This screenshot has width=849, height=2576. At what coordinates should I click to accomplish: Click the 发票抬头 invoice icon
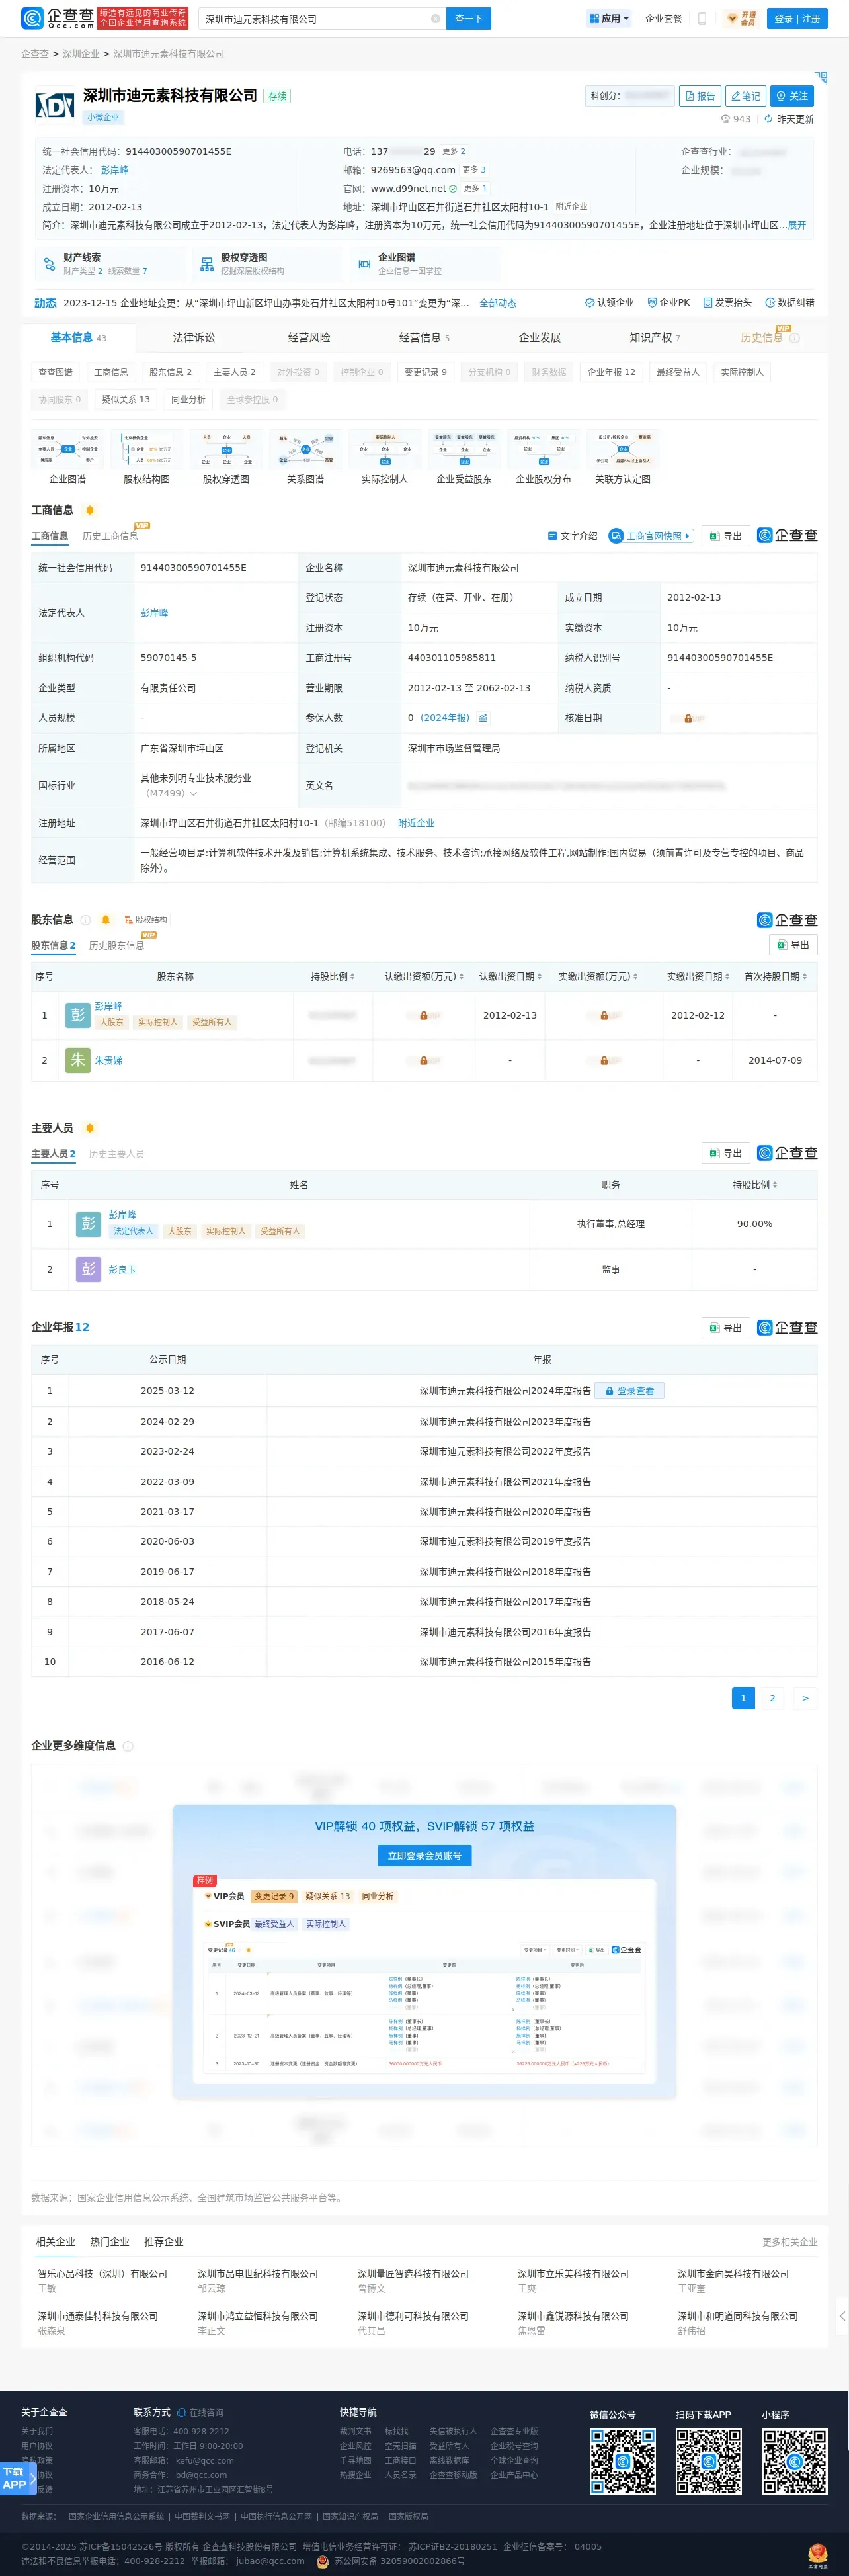click(707, 302)
